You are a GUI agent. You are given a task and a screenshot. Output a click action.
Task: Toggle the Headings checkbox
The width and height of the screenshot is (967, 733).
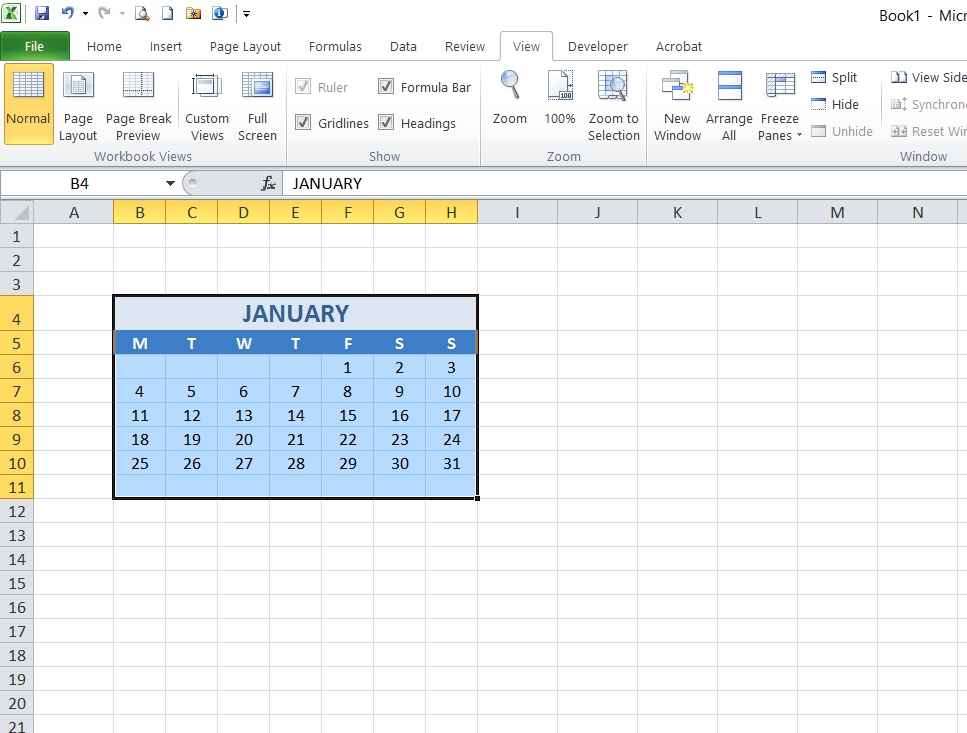(385, 122)
